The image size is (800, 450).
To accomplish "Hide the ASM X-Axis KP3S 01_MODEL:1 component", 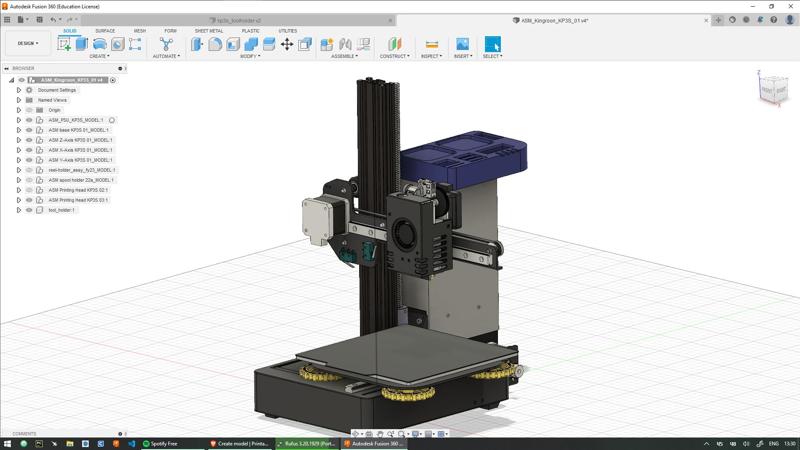I will (29, 150).
